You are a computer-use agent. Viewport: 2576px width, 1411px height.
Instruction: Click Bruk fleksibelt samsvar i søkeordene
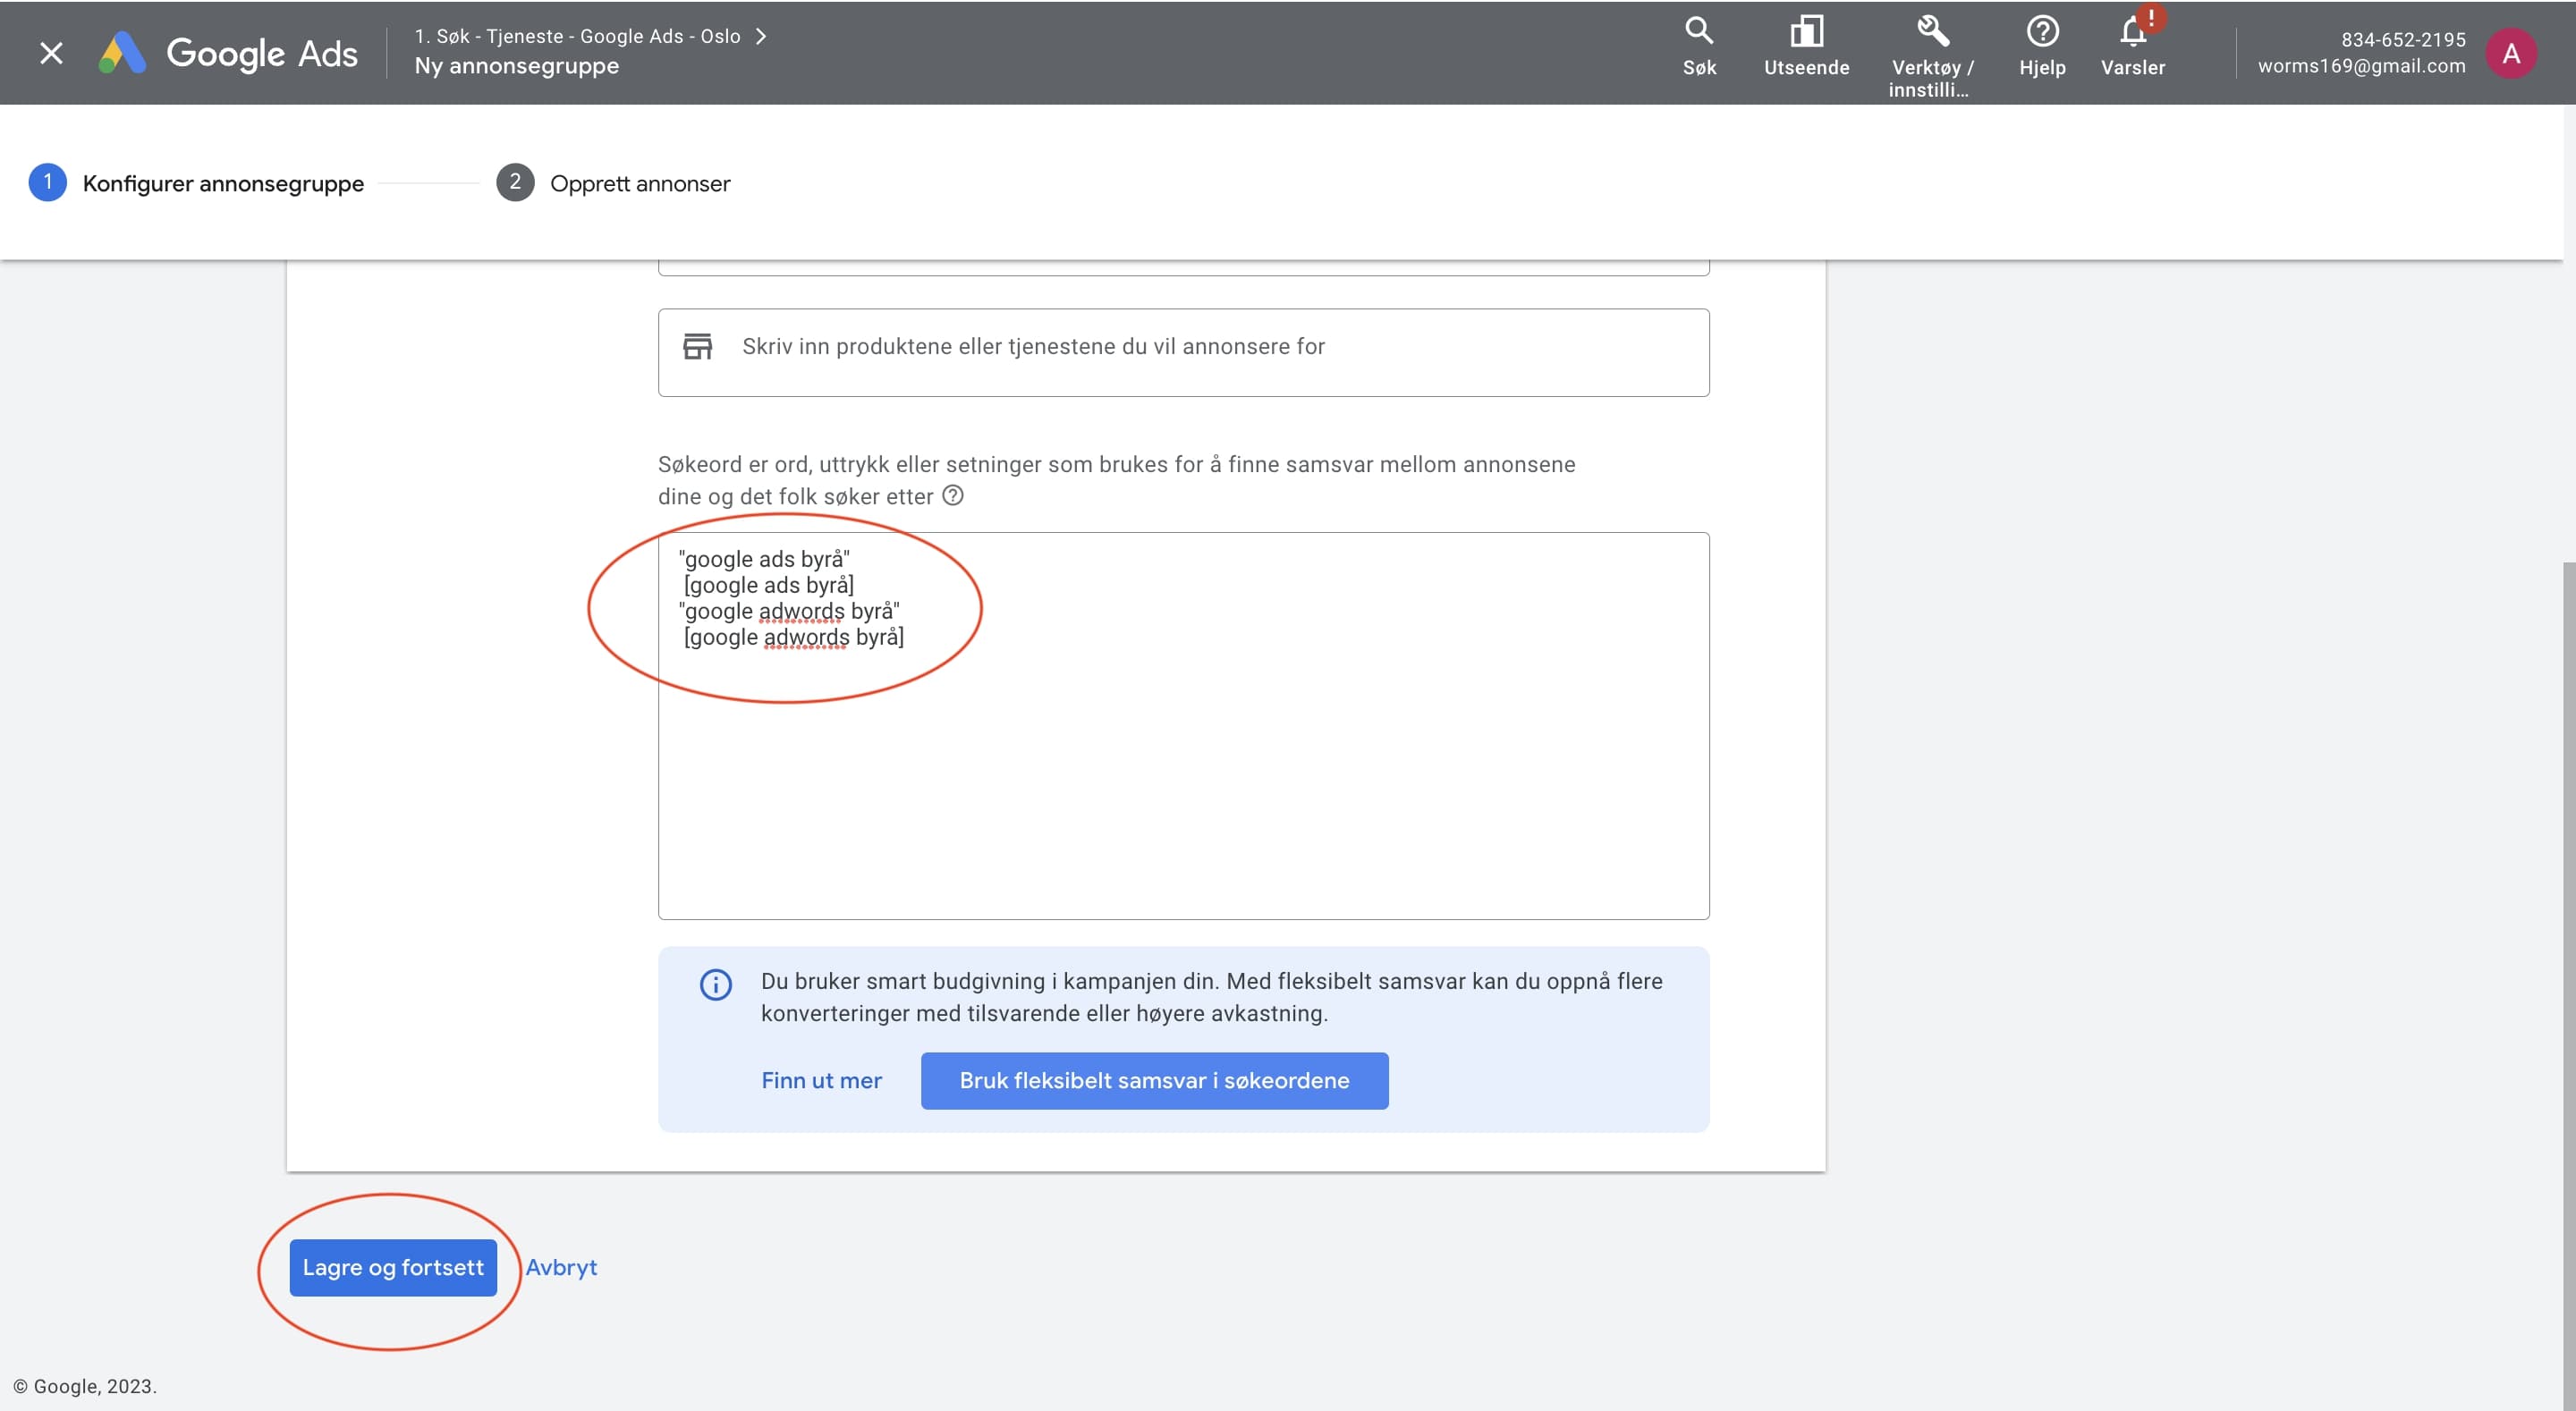click(1154, 1080)
